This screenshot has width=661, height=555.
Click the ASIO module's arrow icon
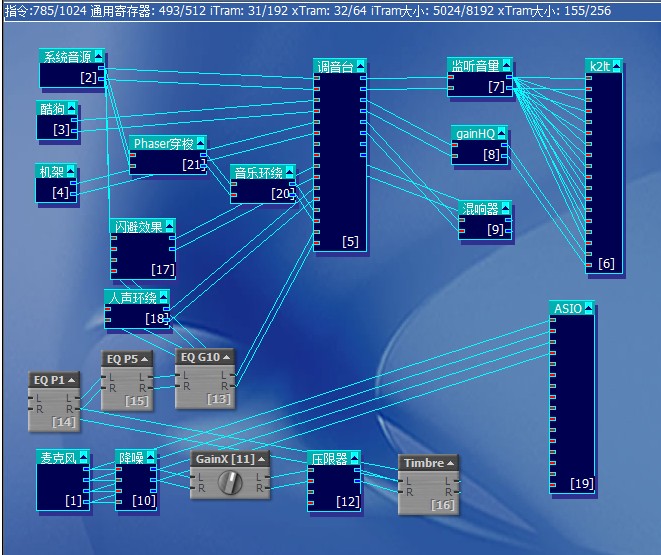point(588,308)
